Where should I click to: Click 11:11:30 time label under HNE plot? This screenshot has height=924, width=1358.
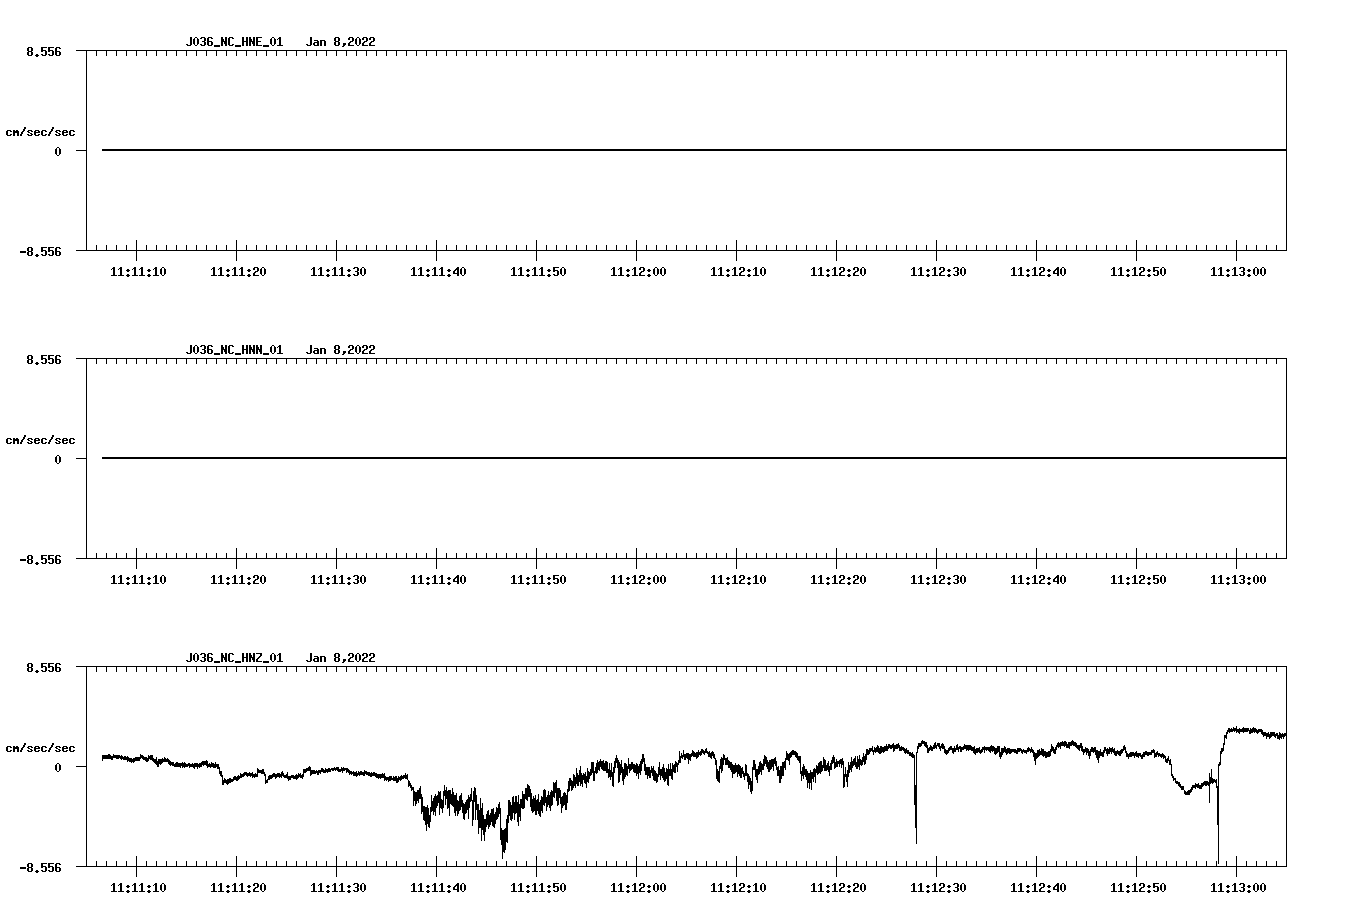coord(338,272)
